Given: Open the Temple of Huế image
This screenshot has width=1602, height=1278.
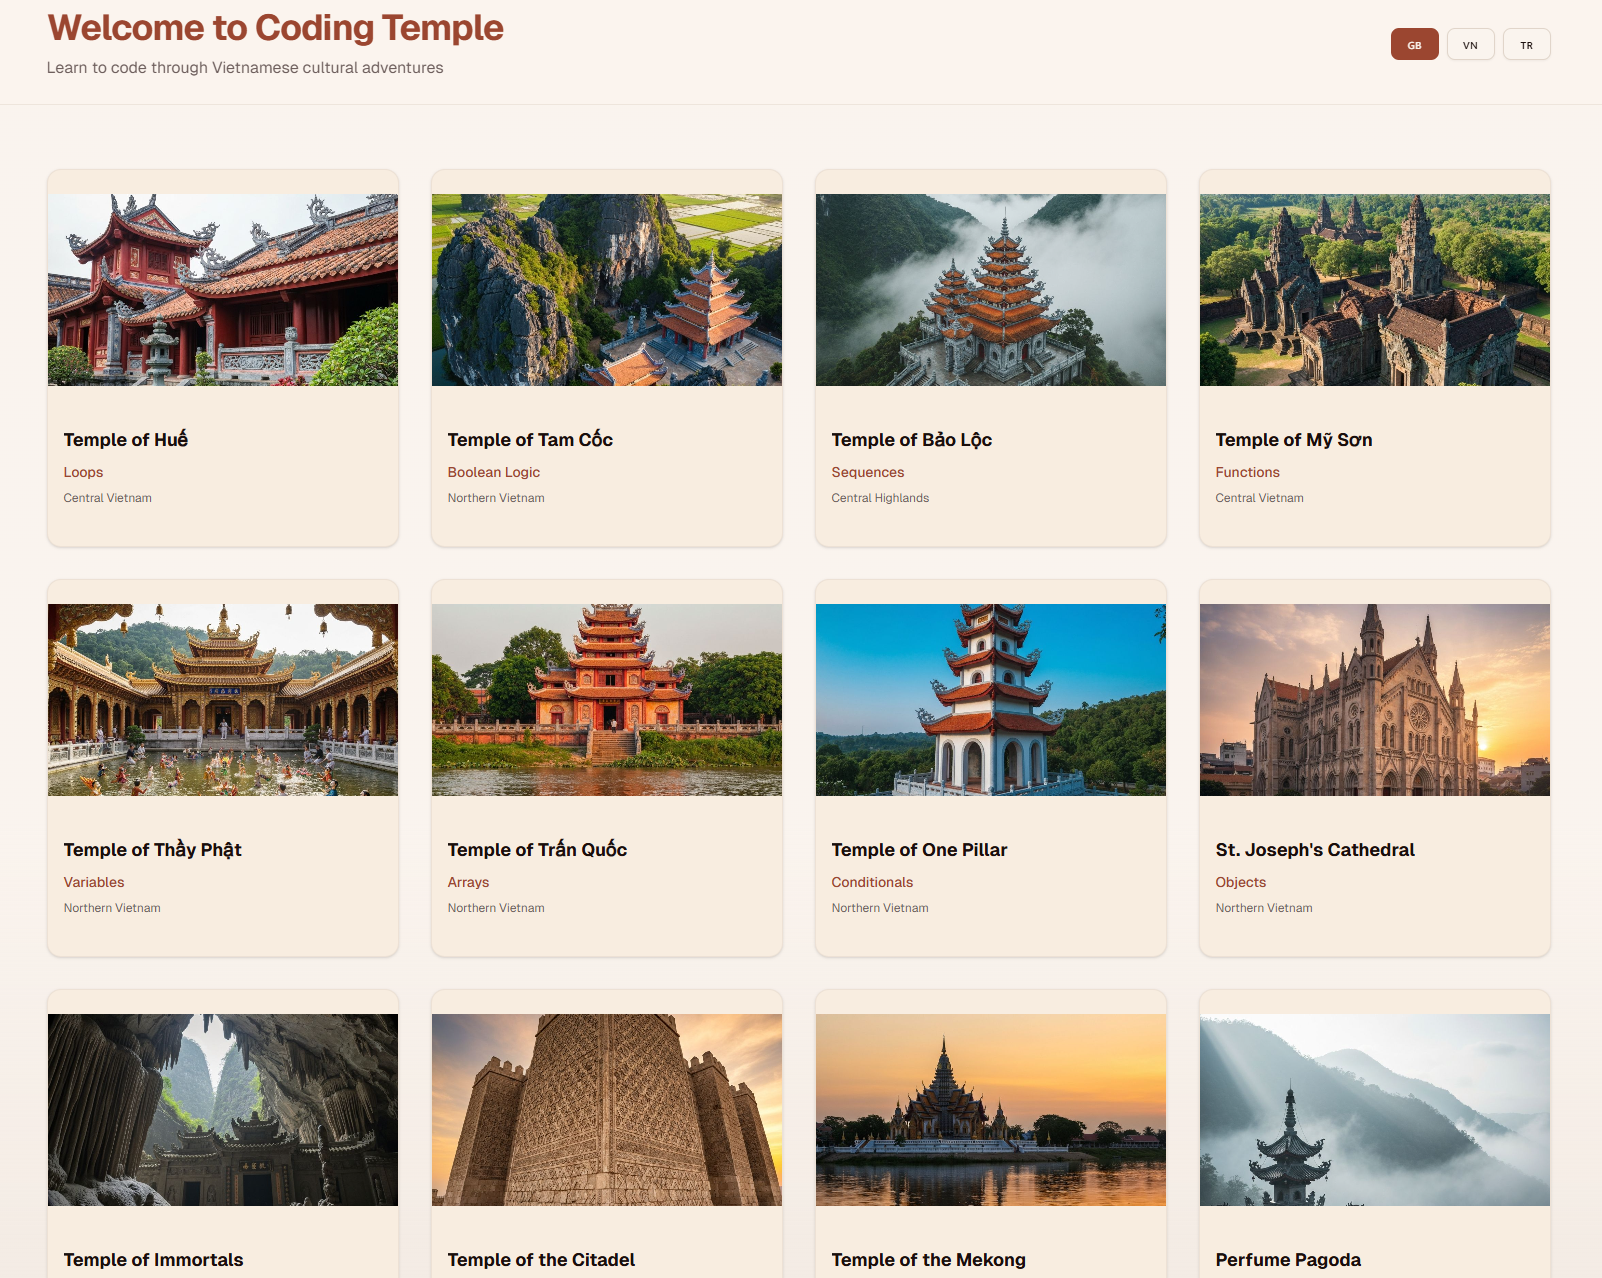Looking at the screenshot, I should coord(223,290).
